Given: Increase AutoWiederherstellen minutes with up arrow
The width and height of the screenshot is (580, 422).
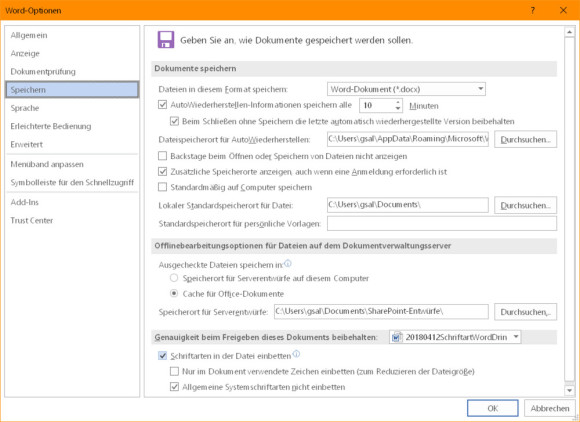Looking at the screenshot, I should [398, 102].
